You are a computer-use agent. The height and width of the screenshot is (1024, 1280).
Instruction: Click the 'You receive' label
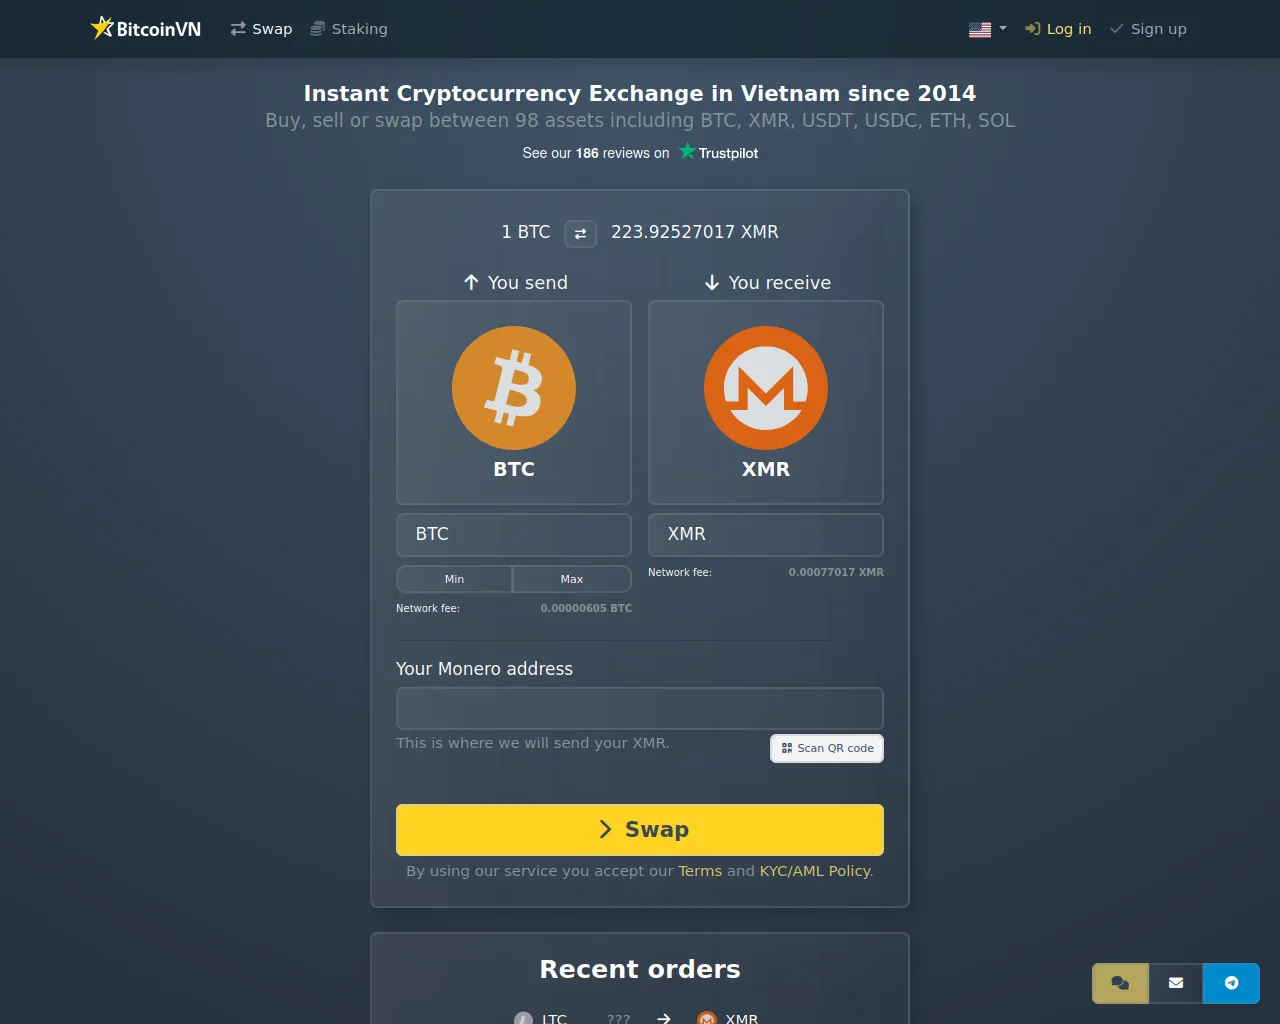point(768,283)
